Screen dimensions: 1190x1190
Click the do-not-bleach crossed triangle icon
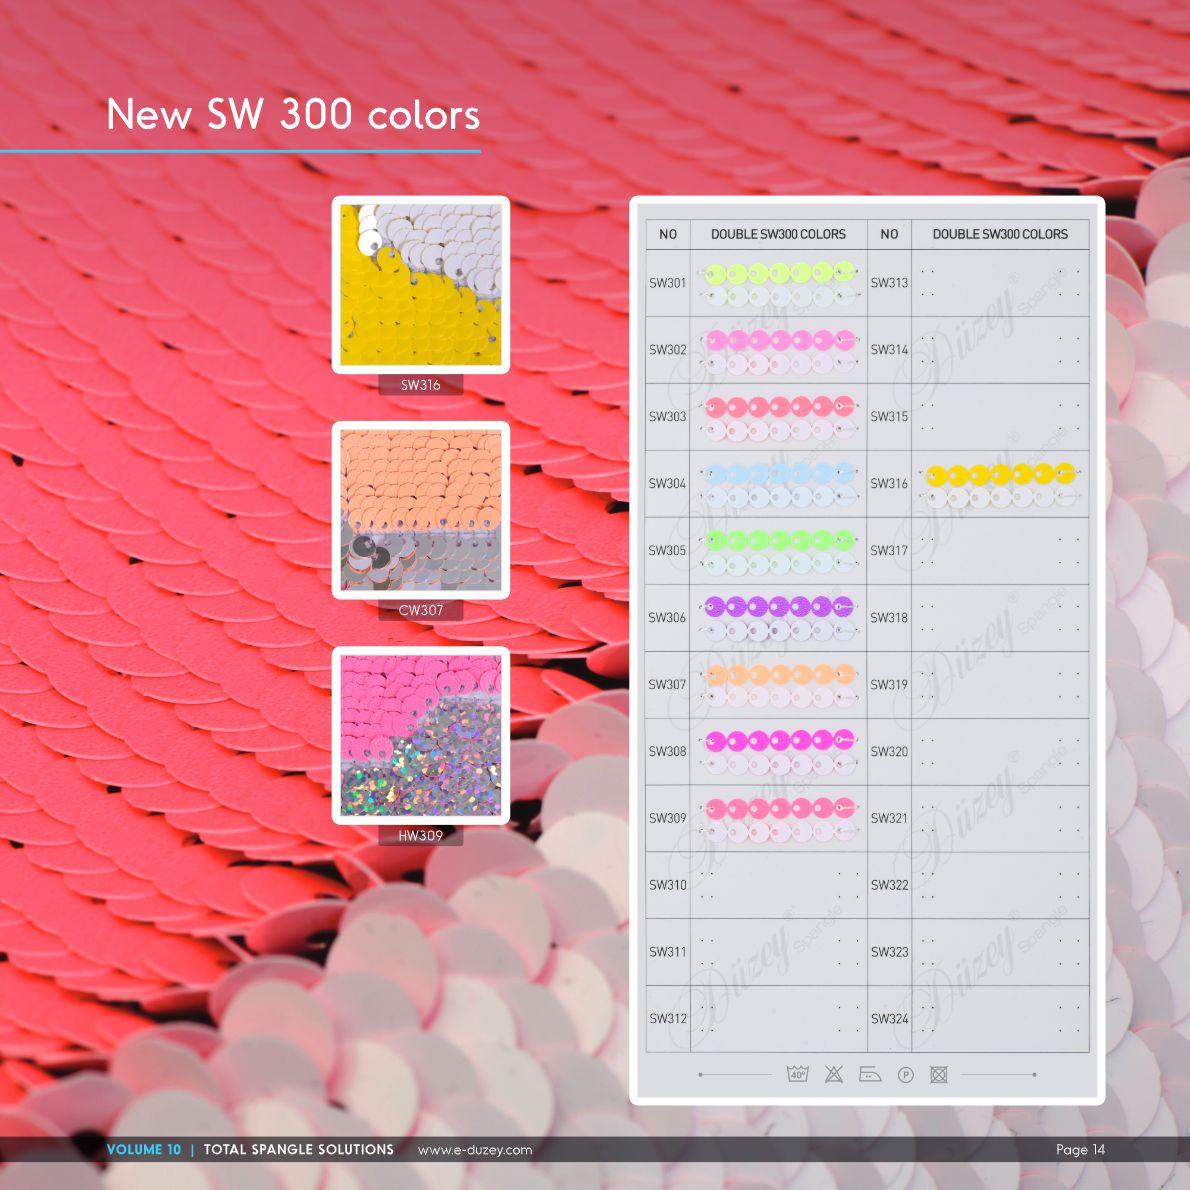click(x=833, y=1074)
